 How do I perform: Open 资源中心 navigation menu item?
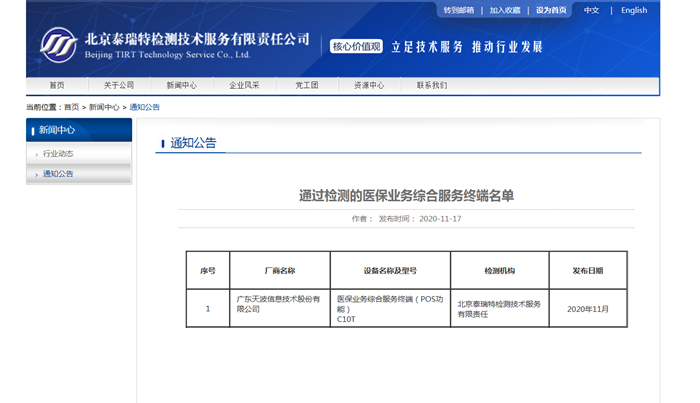(x=369, y=85)
